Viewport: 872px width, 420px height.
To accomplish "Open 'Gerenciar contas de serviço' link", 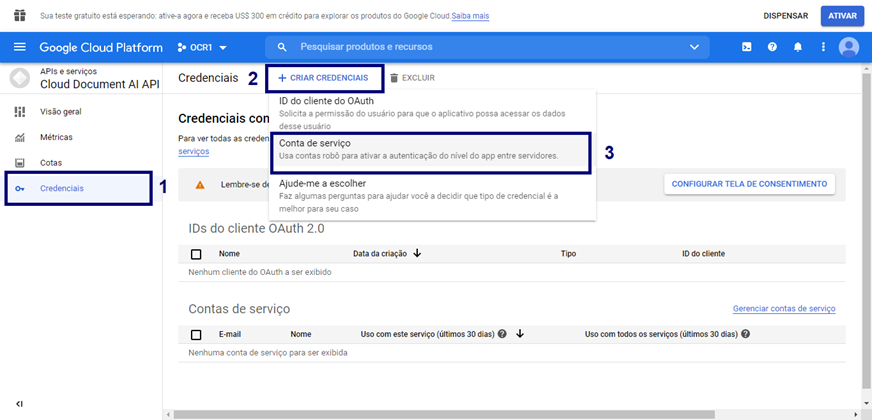I will tap(784, 309).
